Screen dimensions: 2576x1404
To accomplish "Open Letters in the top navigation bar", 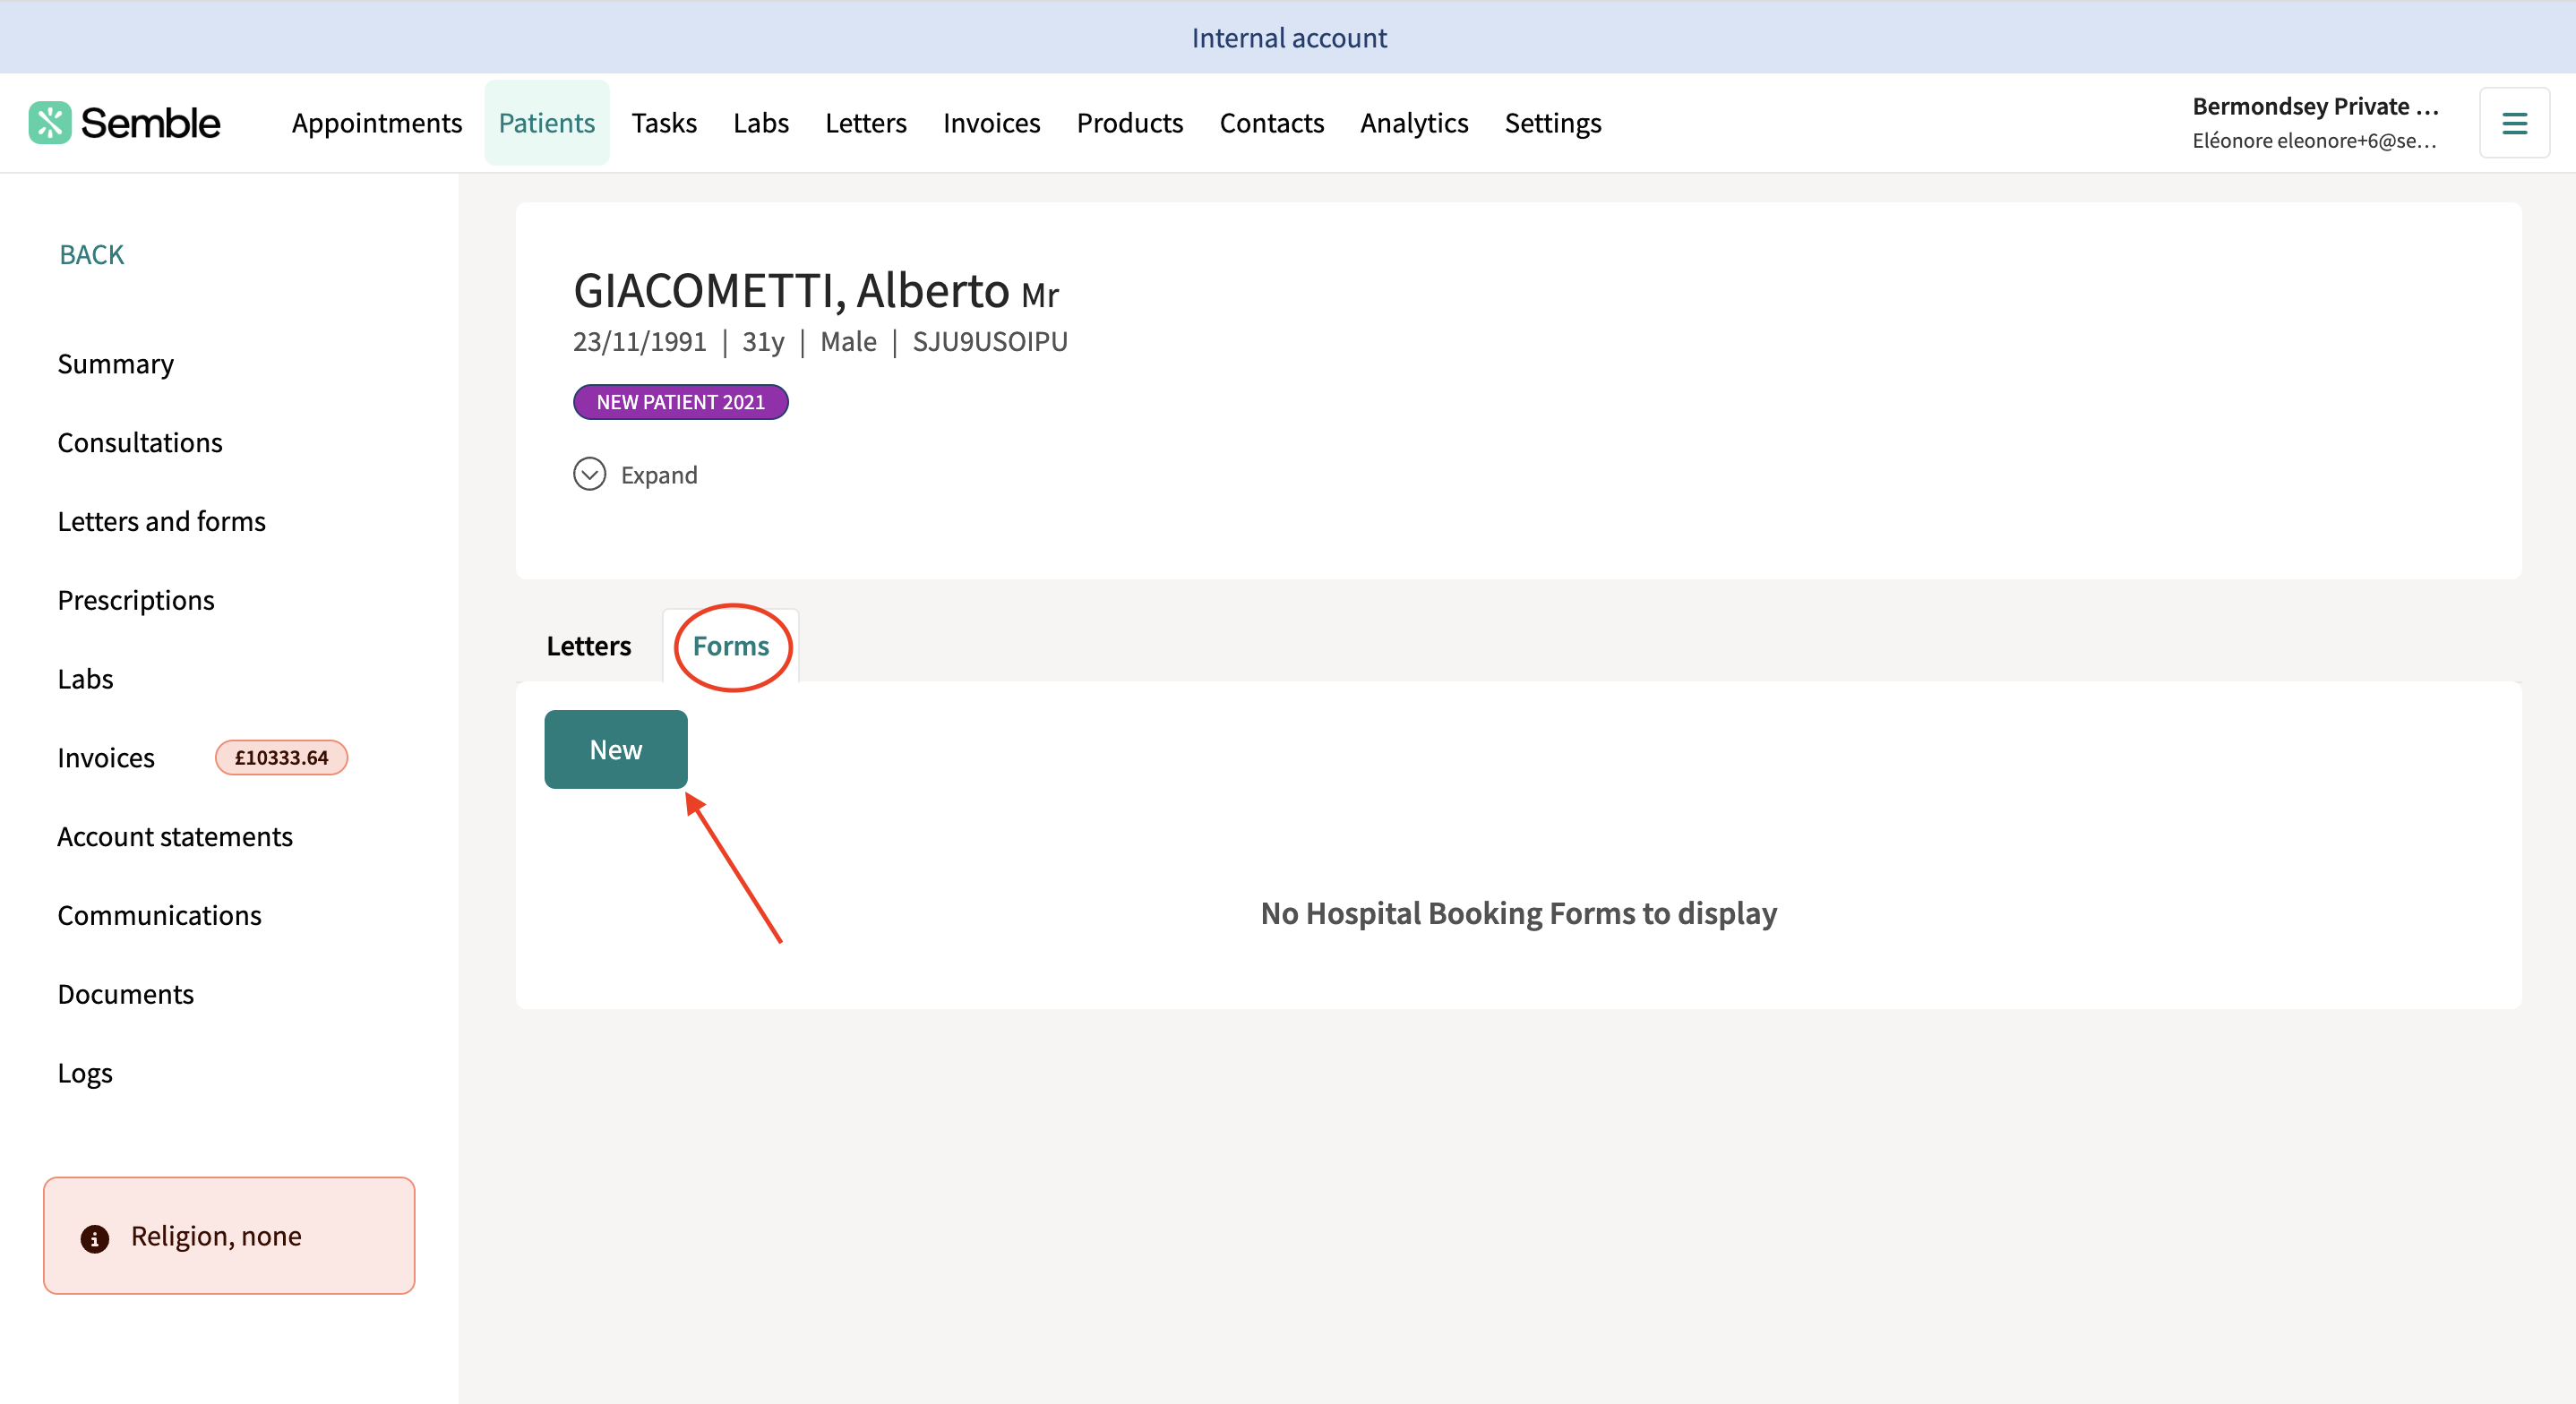I will [866, 123].
